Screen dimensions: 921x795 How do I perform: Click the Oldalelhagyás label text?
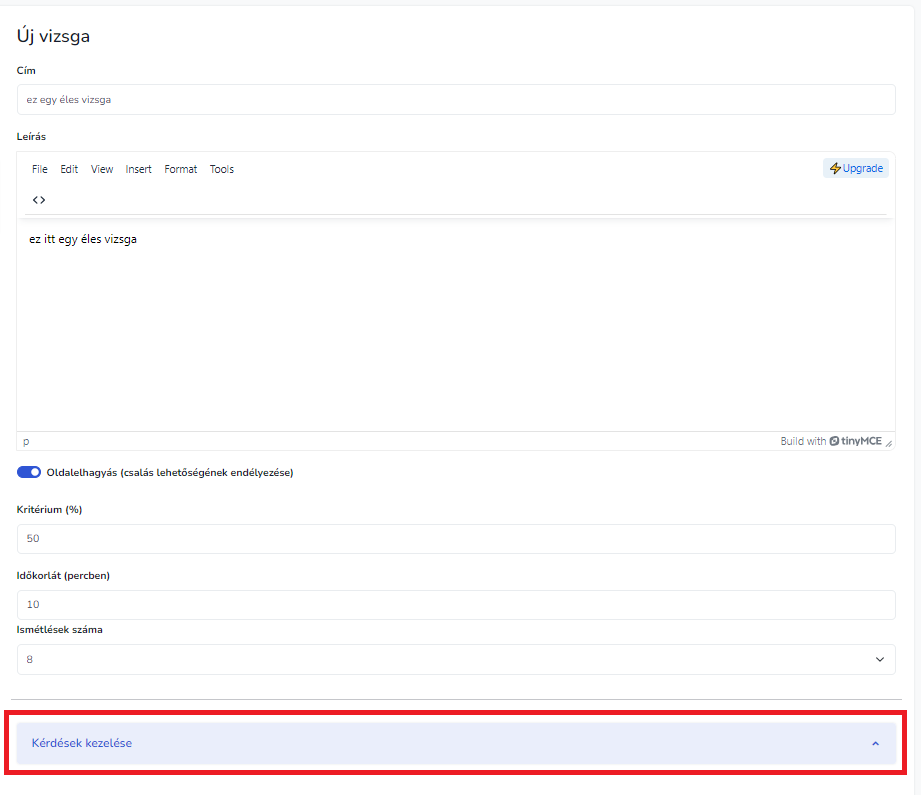click(x=170, y=472)
